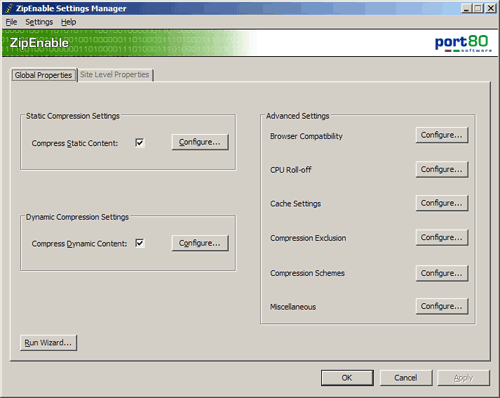
Task: Click the Compression Exclusion label
Action: pos(308,238)
